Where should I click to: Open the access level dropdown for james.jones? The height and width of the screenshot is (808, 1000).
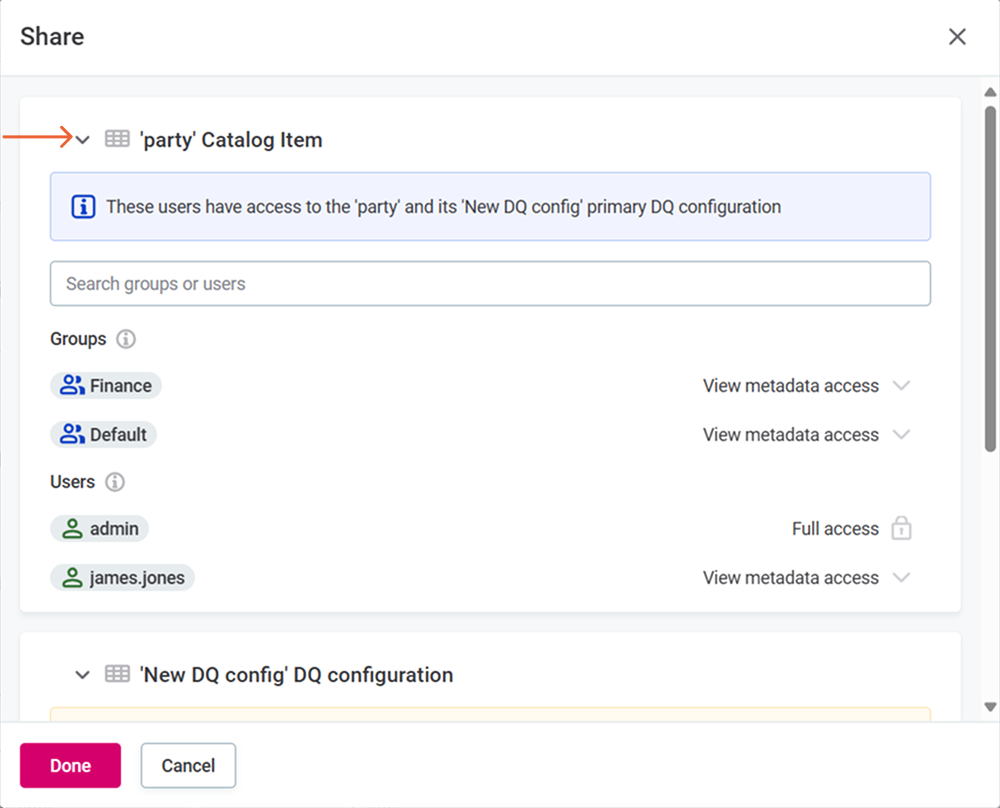tap(901, 577)
